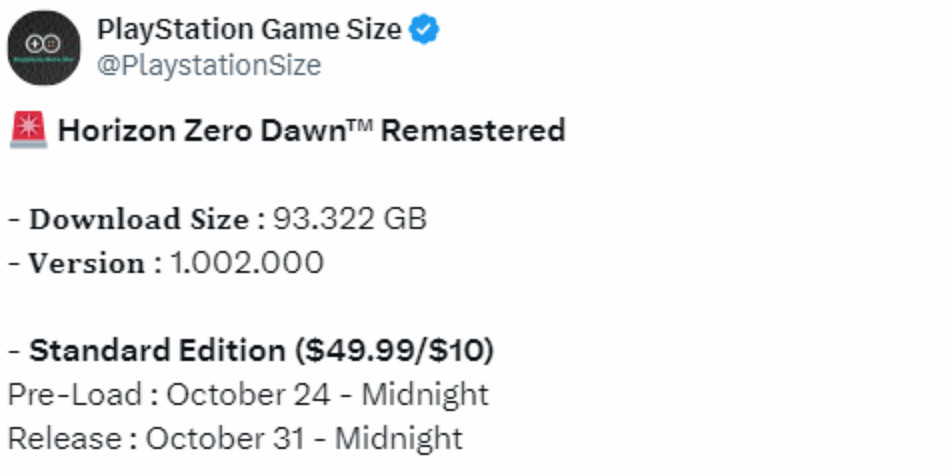
Task: Open the PlayStation Game Size display name
Action: [249, 30]
